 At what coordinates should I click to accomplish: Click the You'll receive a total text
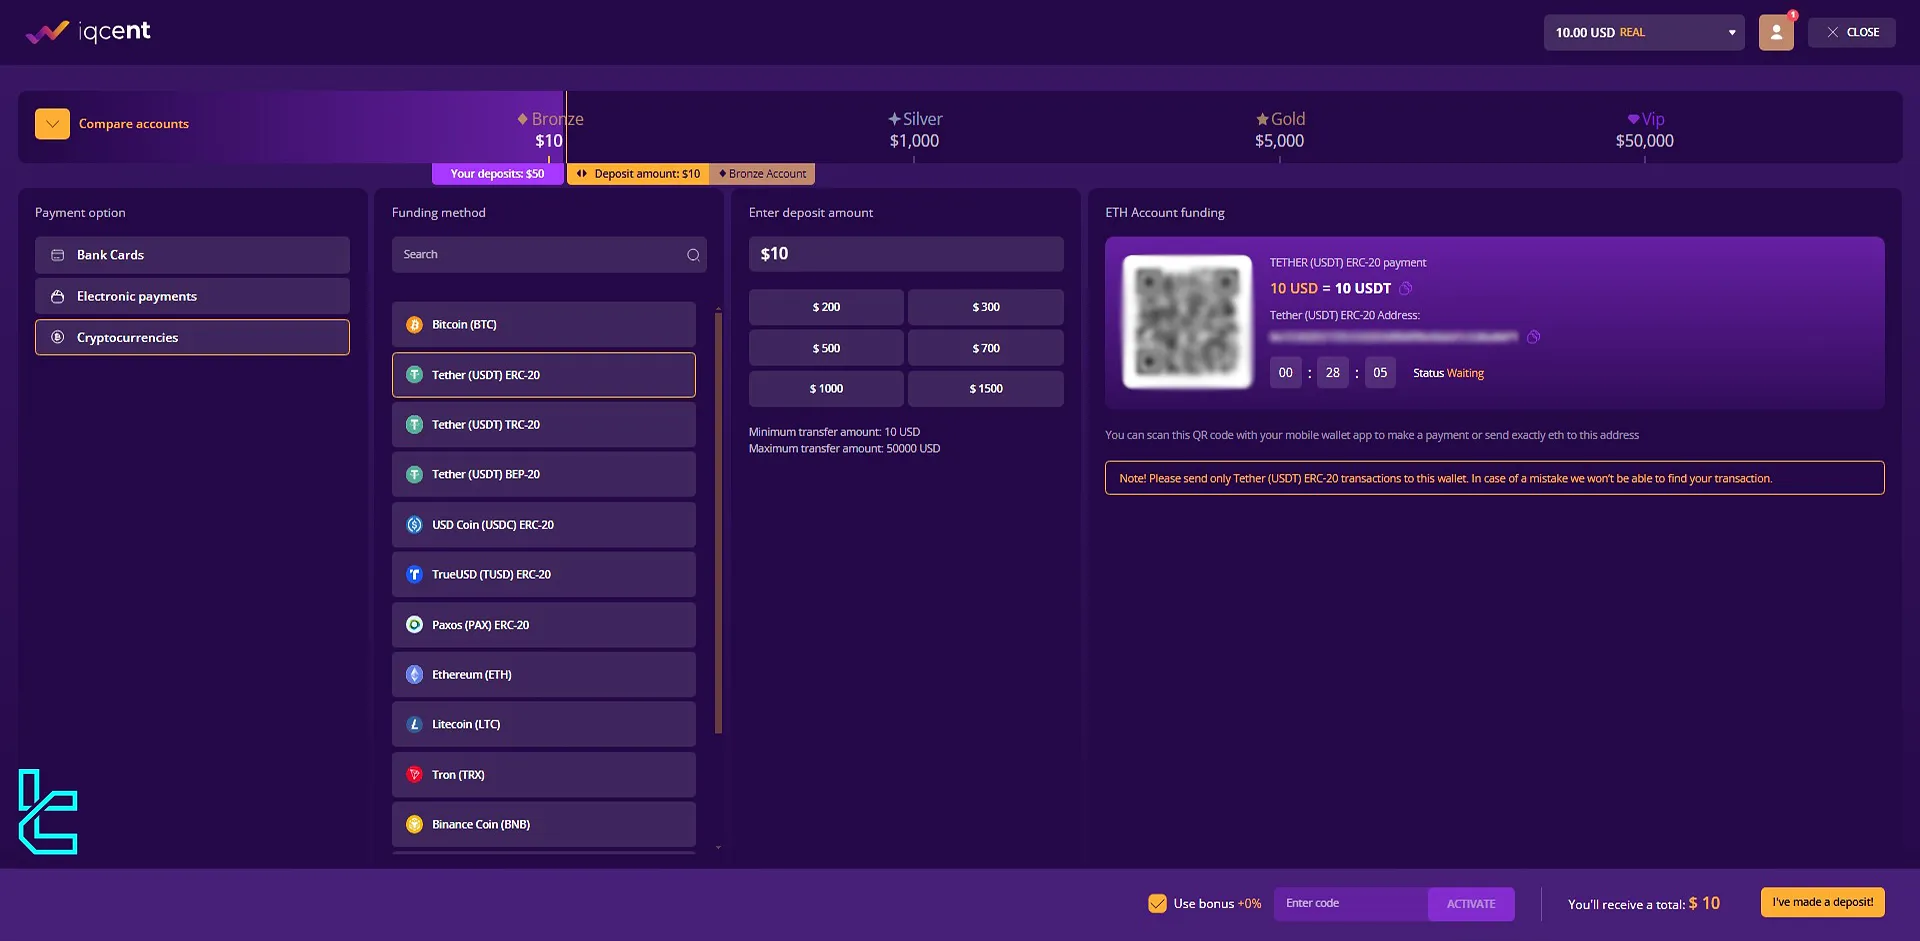click(x=1644, y=904)
